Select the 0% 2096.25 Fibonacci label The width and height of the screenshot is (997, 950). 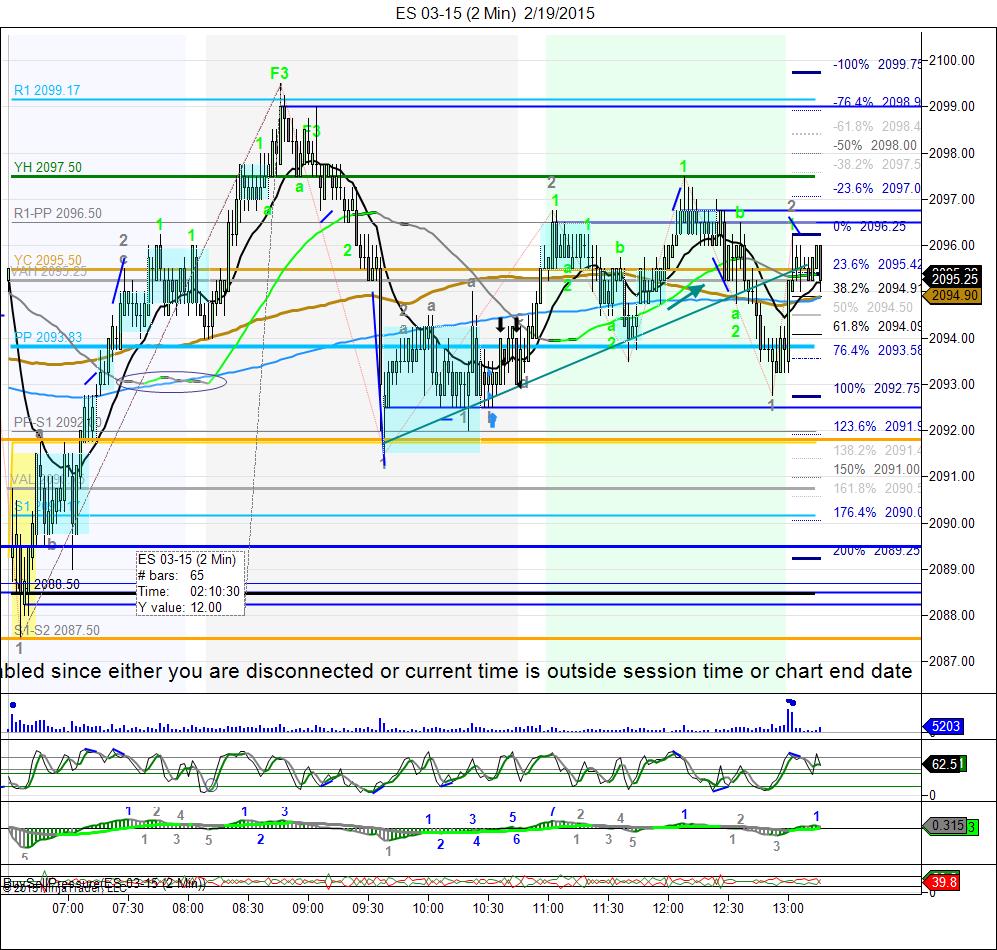[x=869, y=226]
